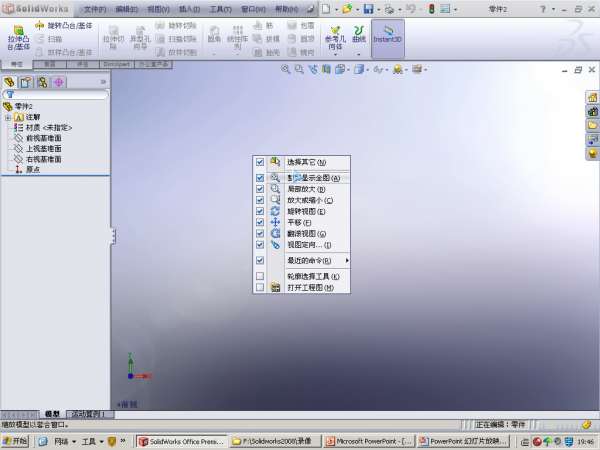Image resolution: width=600 pixels, height=450 pixels.
Task: Uncheck the box beside 最近的命令
Action: tap(260, 261)
